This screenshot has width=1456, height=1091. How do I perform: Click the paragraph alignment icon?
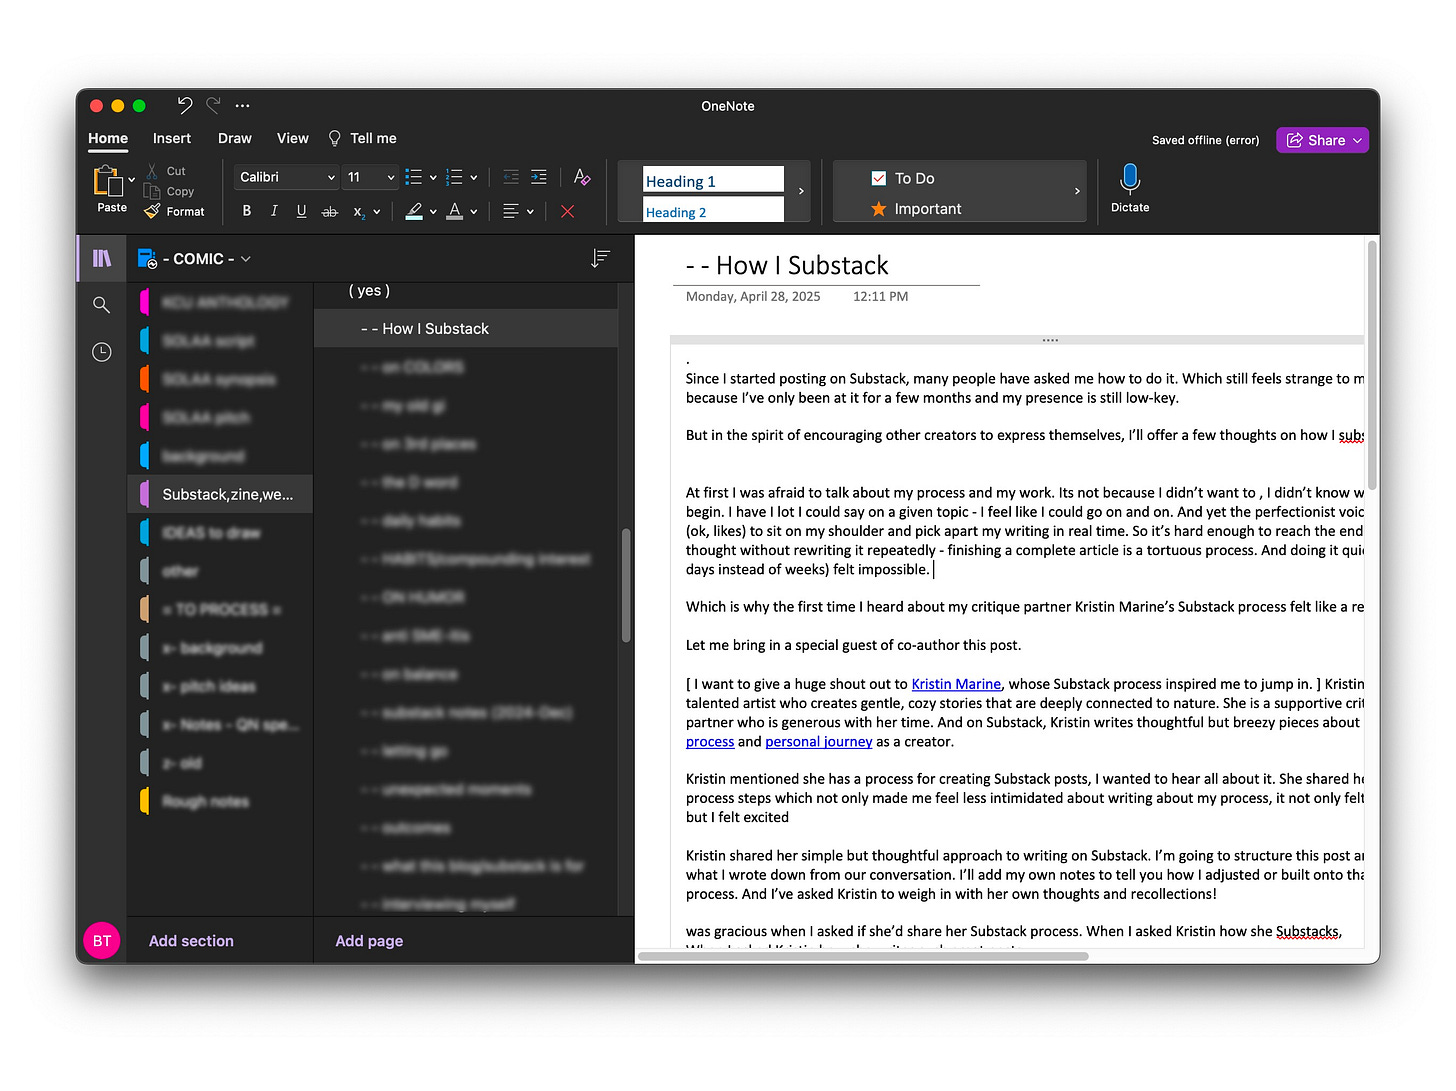tap(511, 211)
